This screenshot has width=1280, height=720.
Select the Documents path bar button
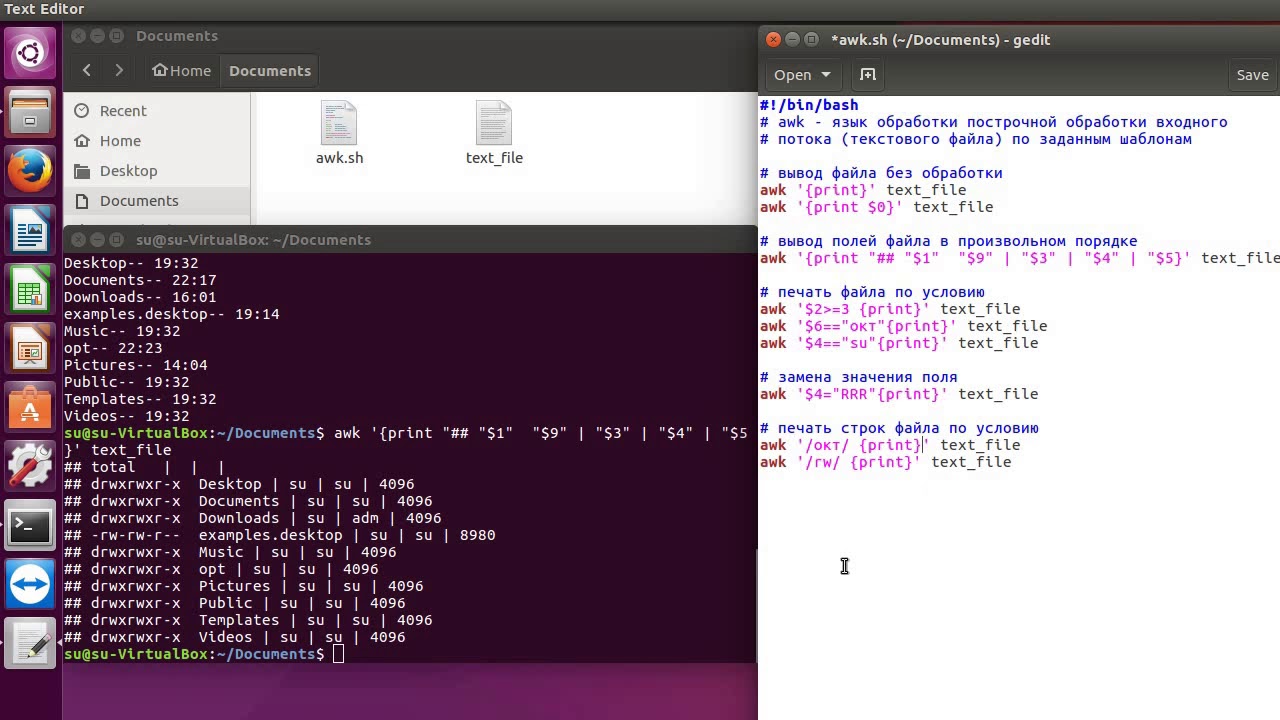[x=270, y=71]
